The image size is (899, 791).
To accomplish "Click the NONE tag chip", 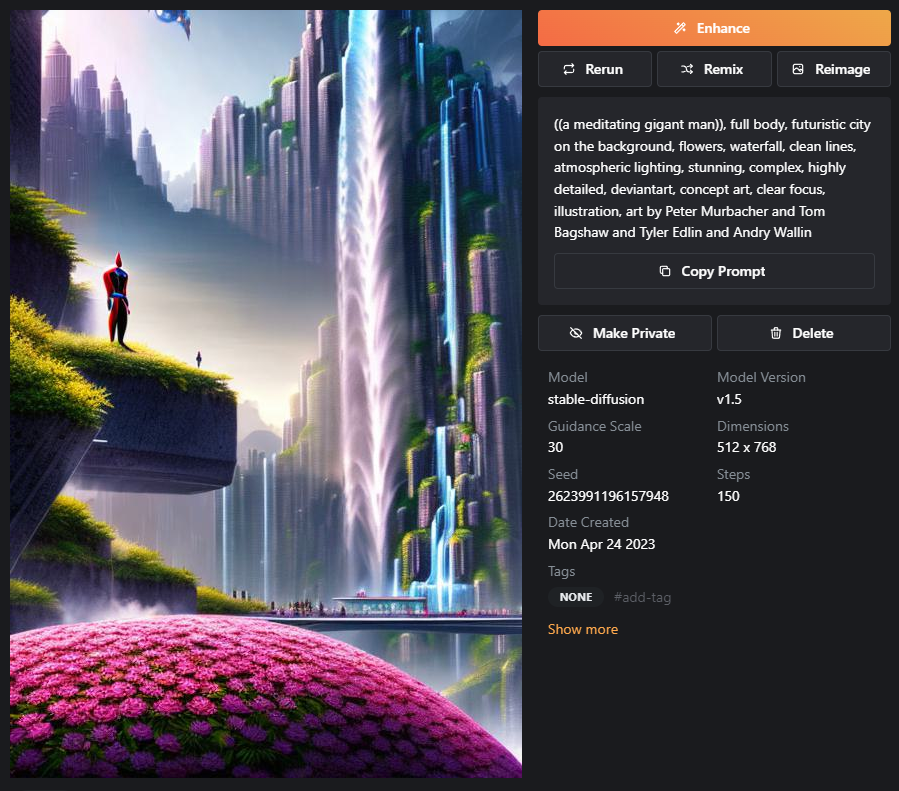I will click(x=576, y=597).
